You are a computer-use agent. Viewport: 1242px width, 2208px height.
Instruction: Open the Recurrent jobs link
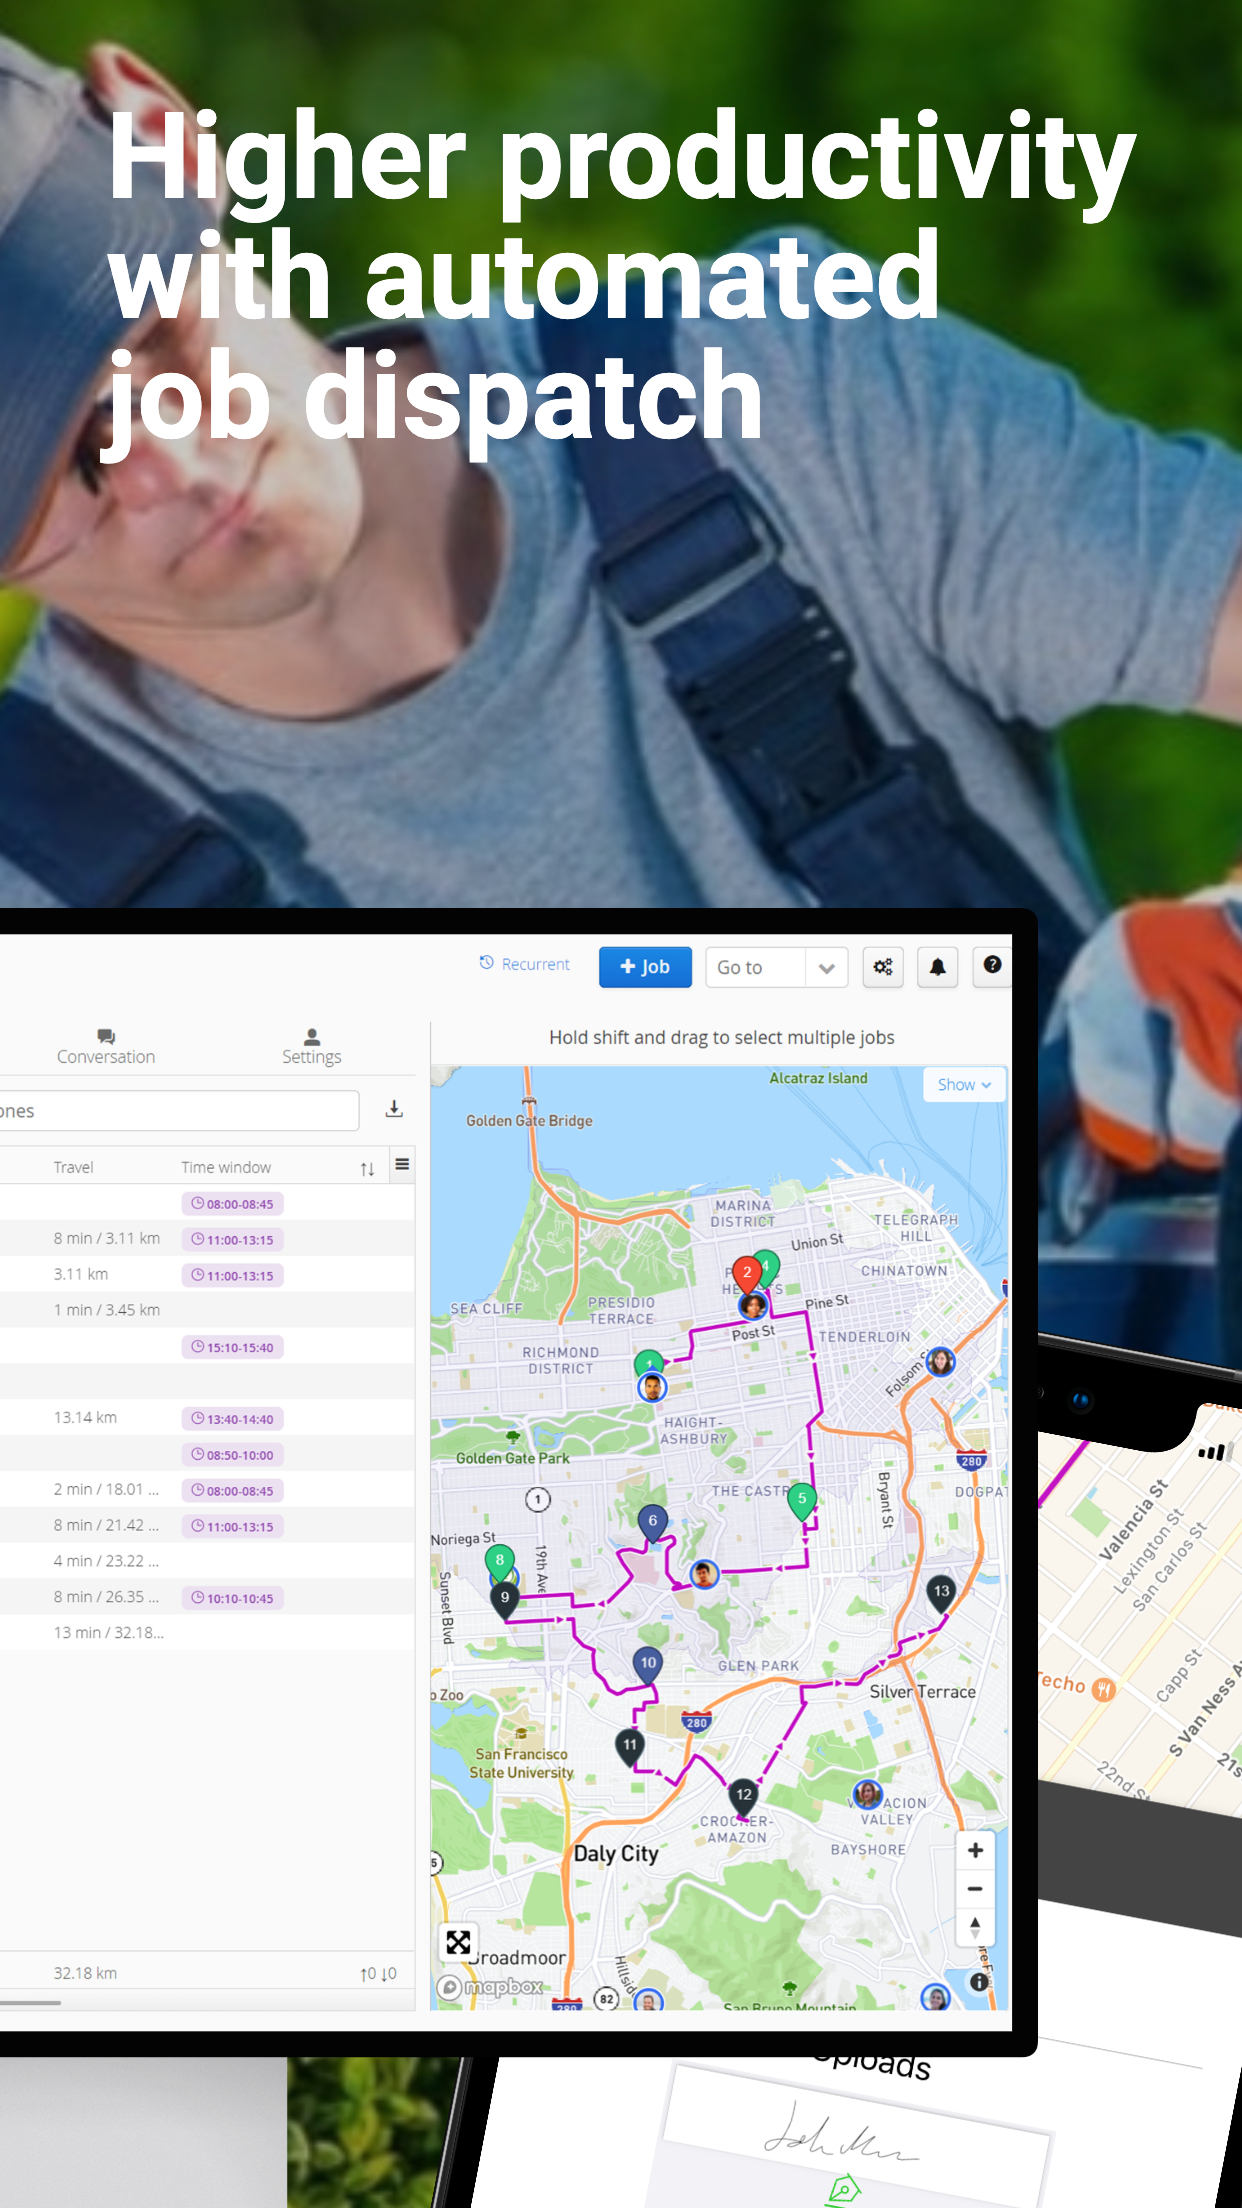point(524,964)
